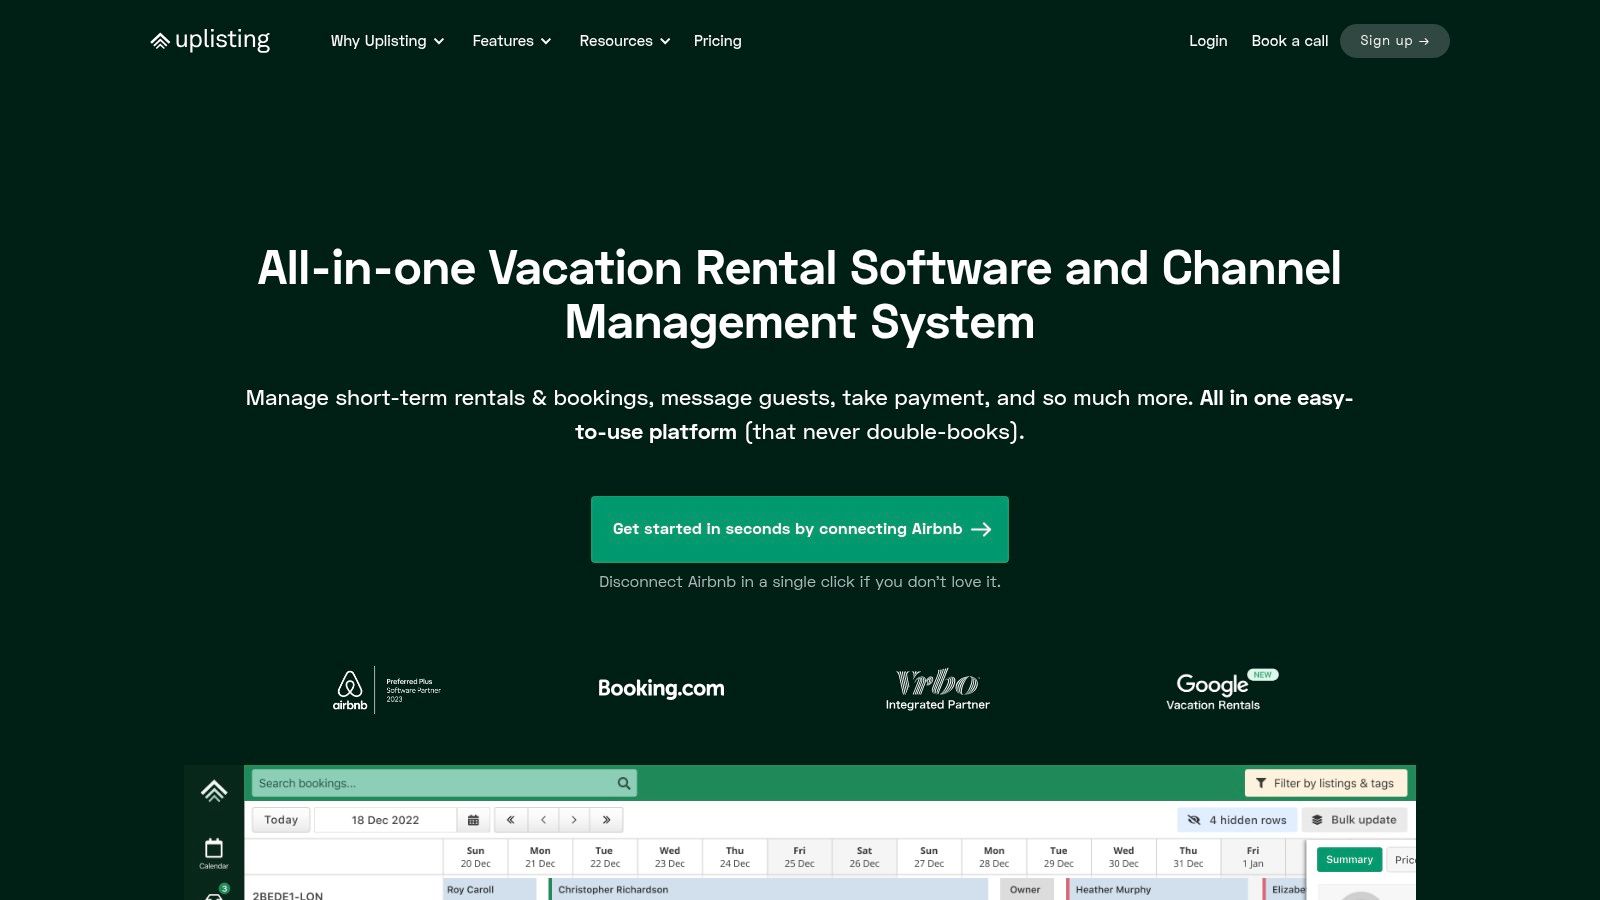
Task: Click the Bulk update button
Action: point(1354,820)
